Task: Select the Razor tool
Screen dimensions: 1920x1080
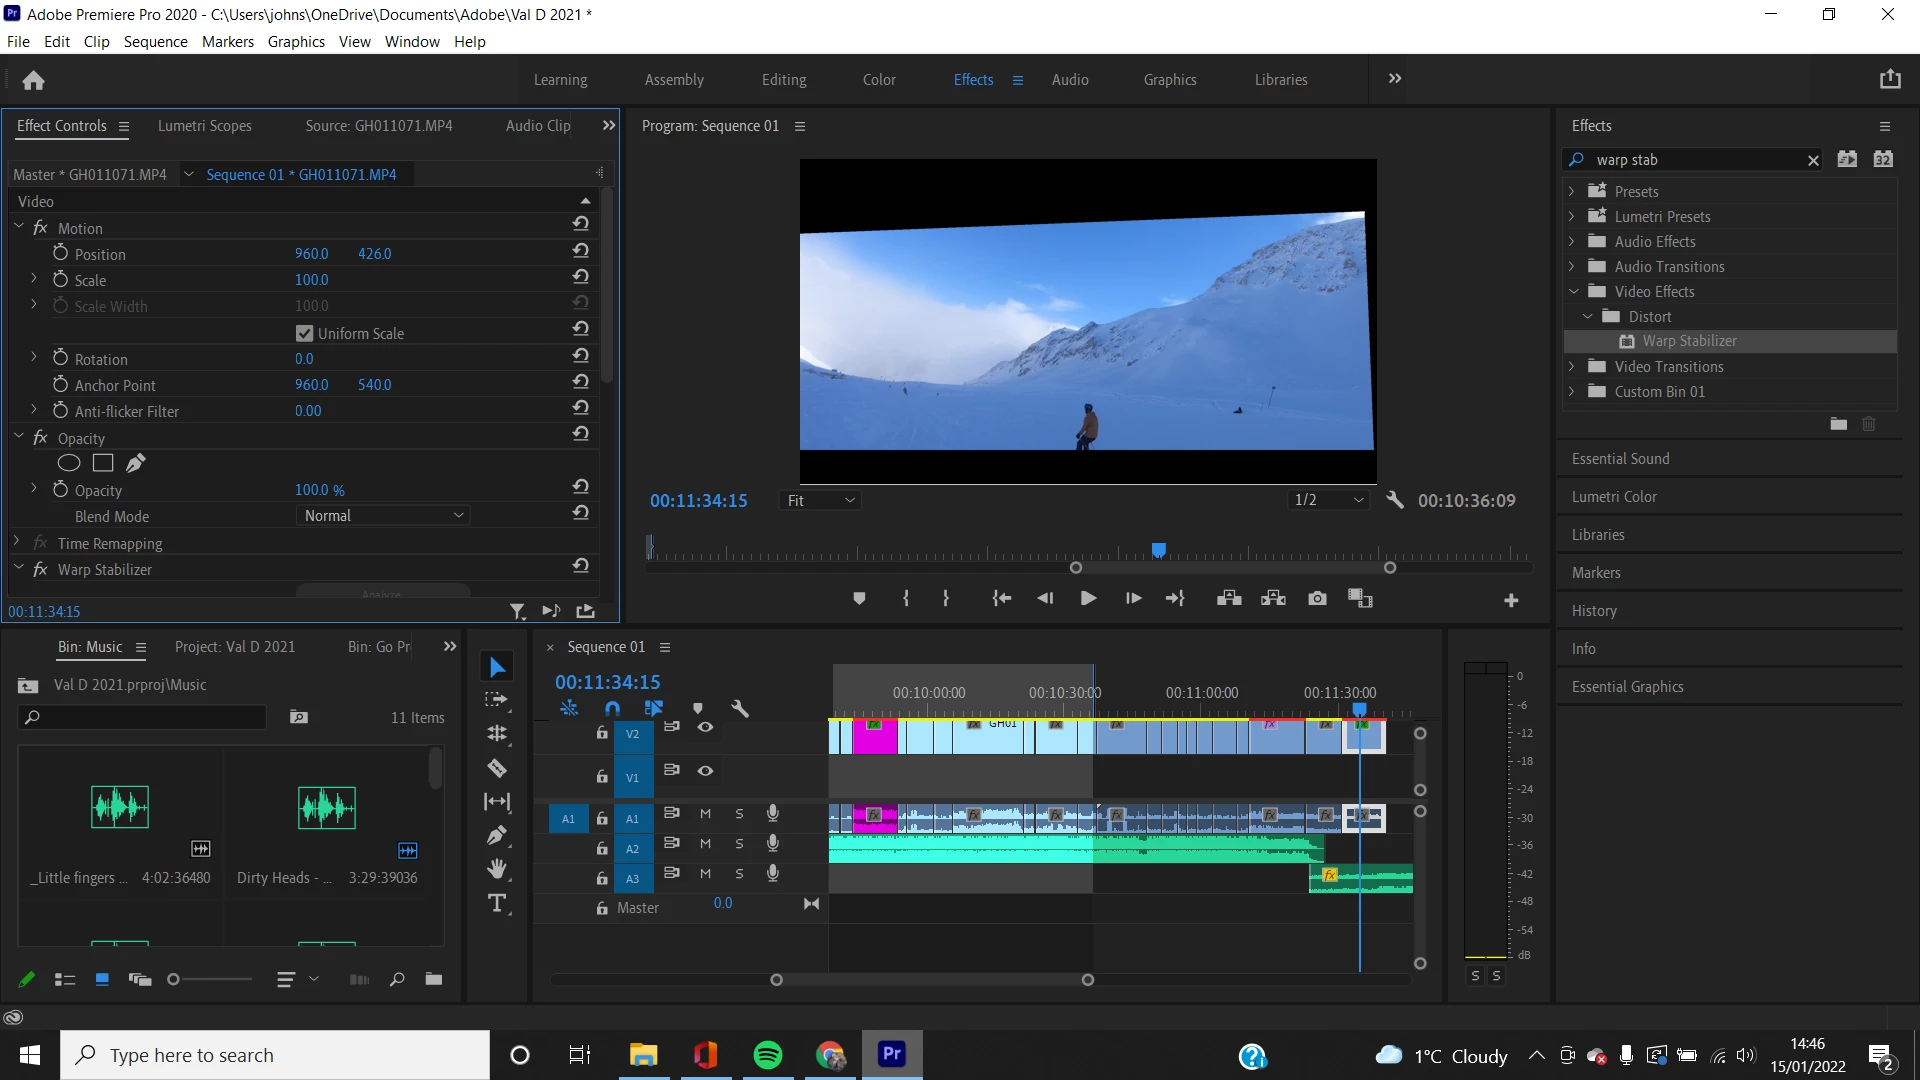Action: point(497,768)
